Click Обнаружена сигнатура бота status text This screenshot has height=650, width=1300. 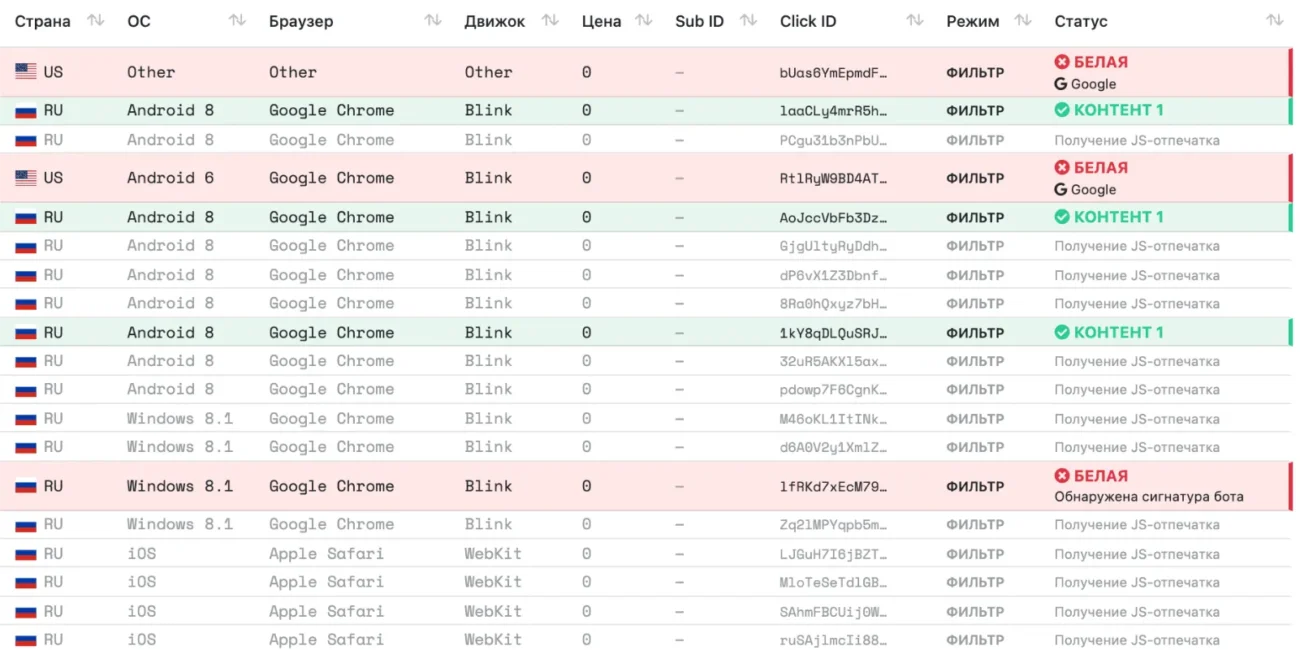point(1149,496)
